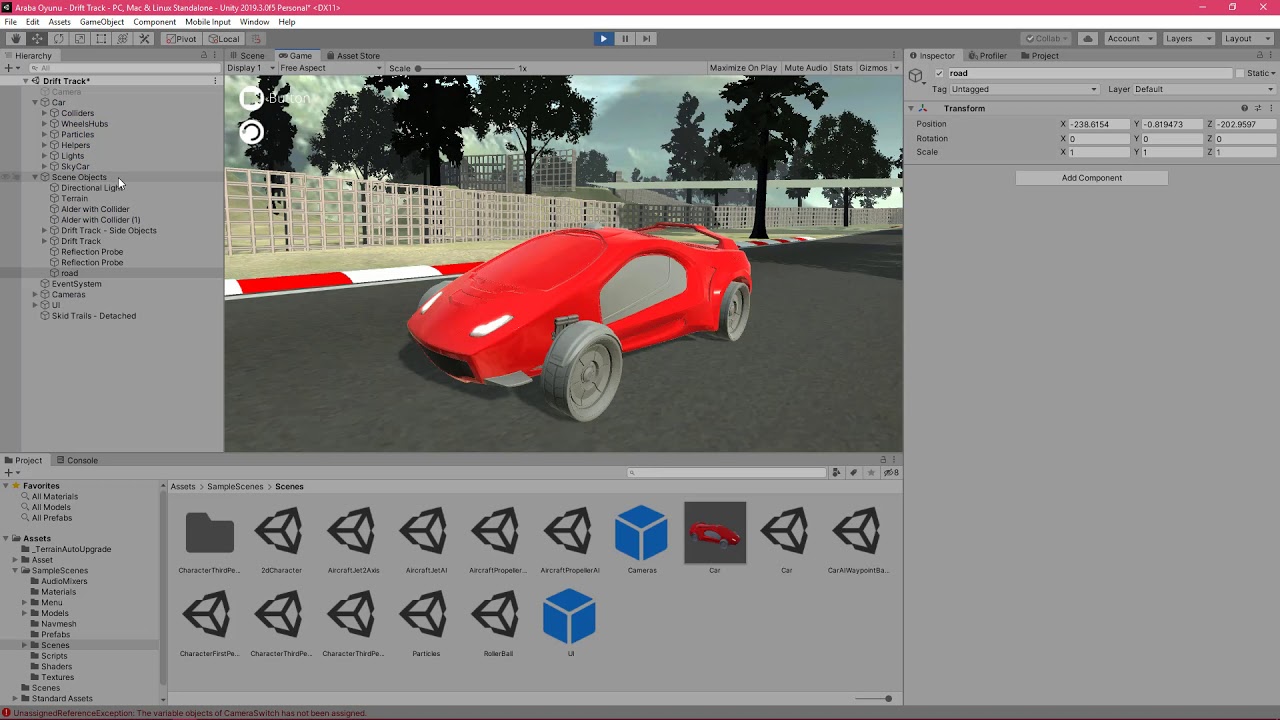This screenshot has width=1280, height=720.
Task: Open the cloud services icon
Action: click(x=1087, y=39)
